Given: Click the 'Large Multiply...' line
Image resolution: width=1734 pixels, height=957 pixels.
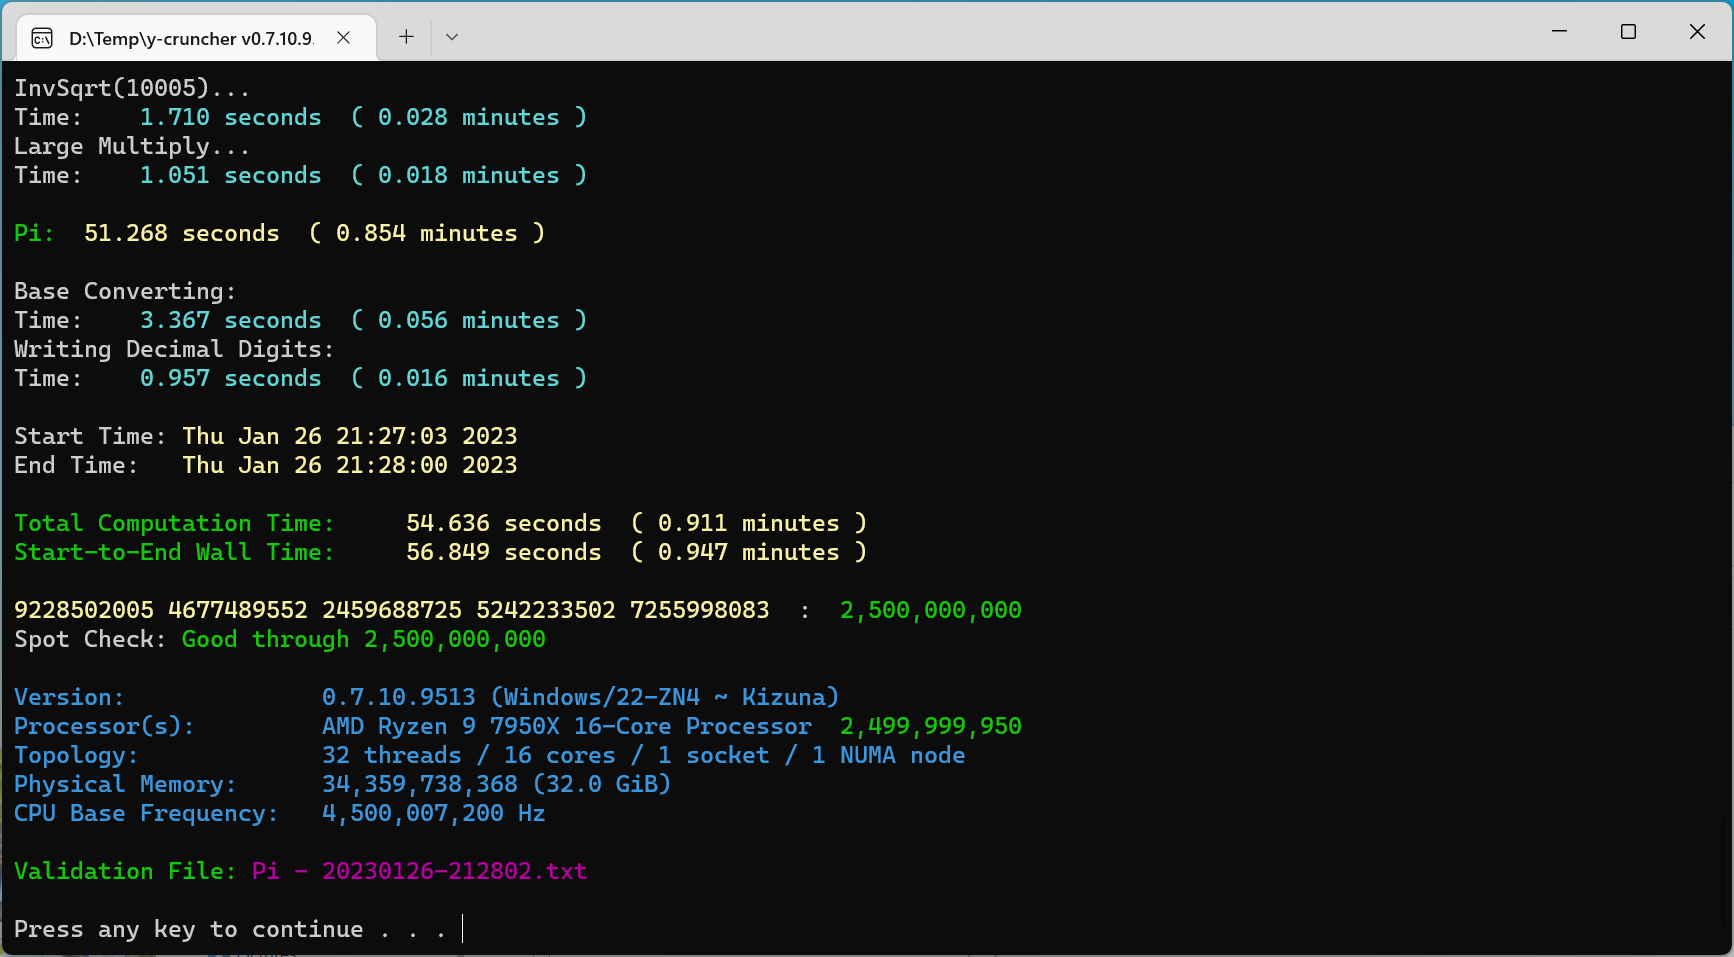Looking at the screenshot, I should 132,146.
